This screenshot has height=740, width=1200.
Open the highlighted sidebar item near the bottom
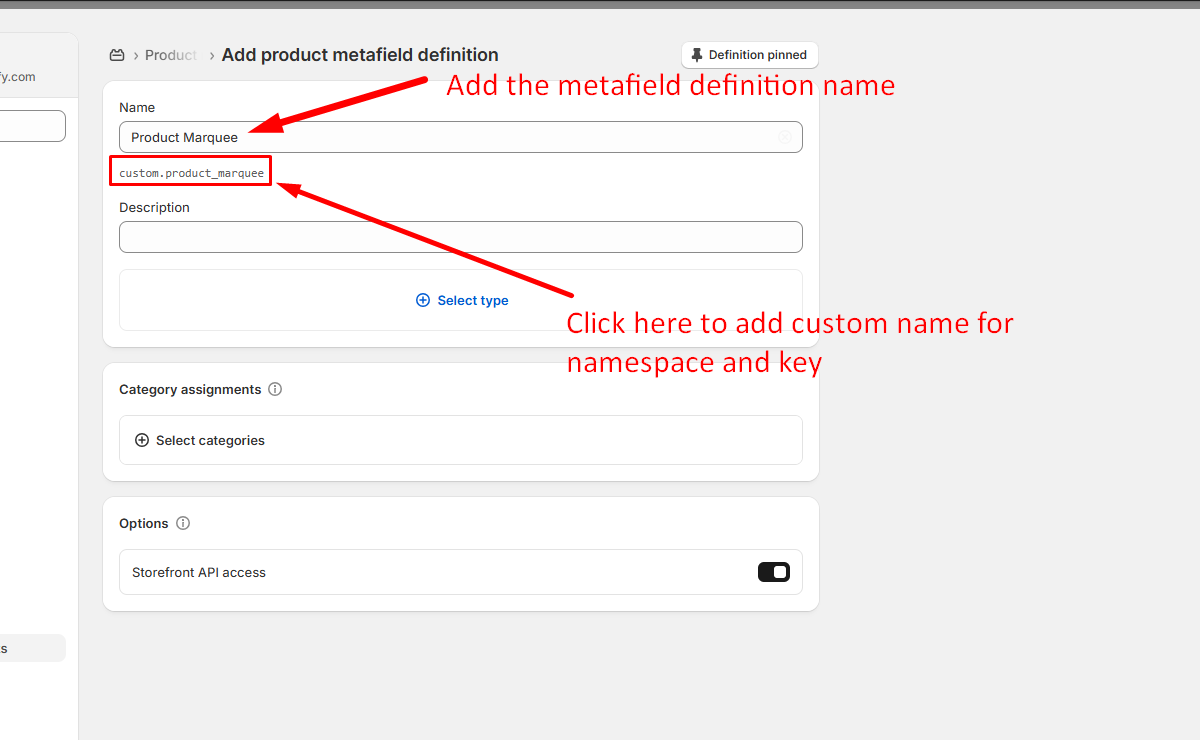coord(30,648)
